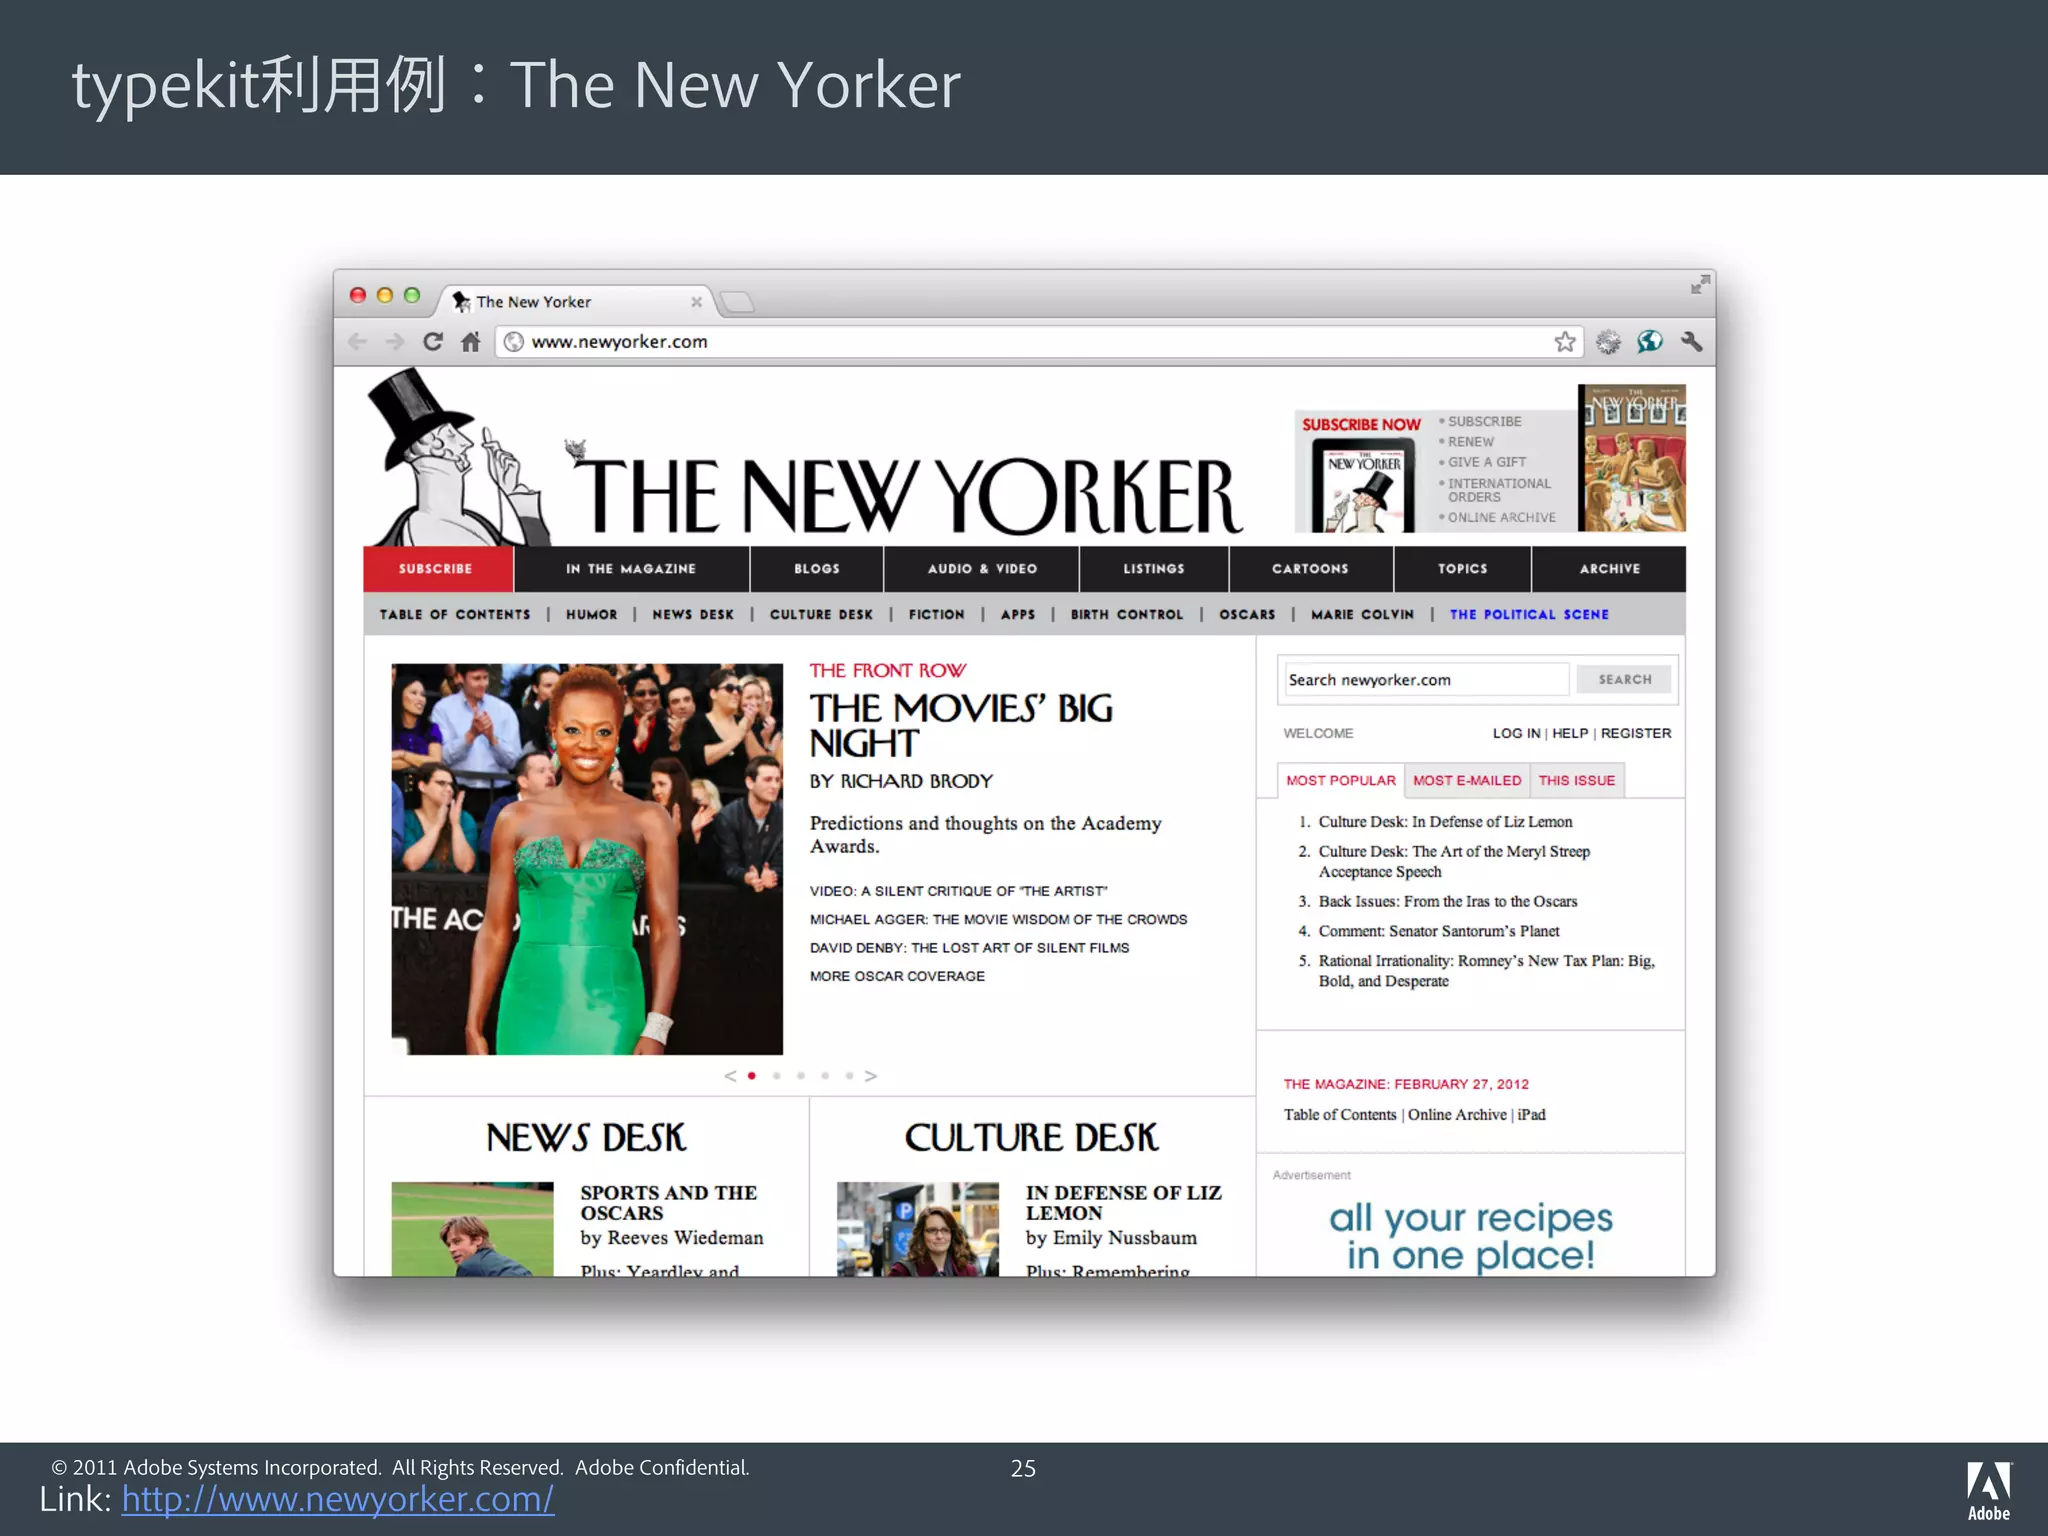Screen dimensions: 2048x1536
Task: Open The Movies' Big Night headline
Action: (960, 726)
